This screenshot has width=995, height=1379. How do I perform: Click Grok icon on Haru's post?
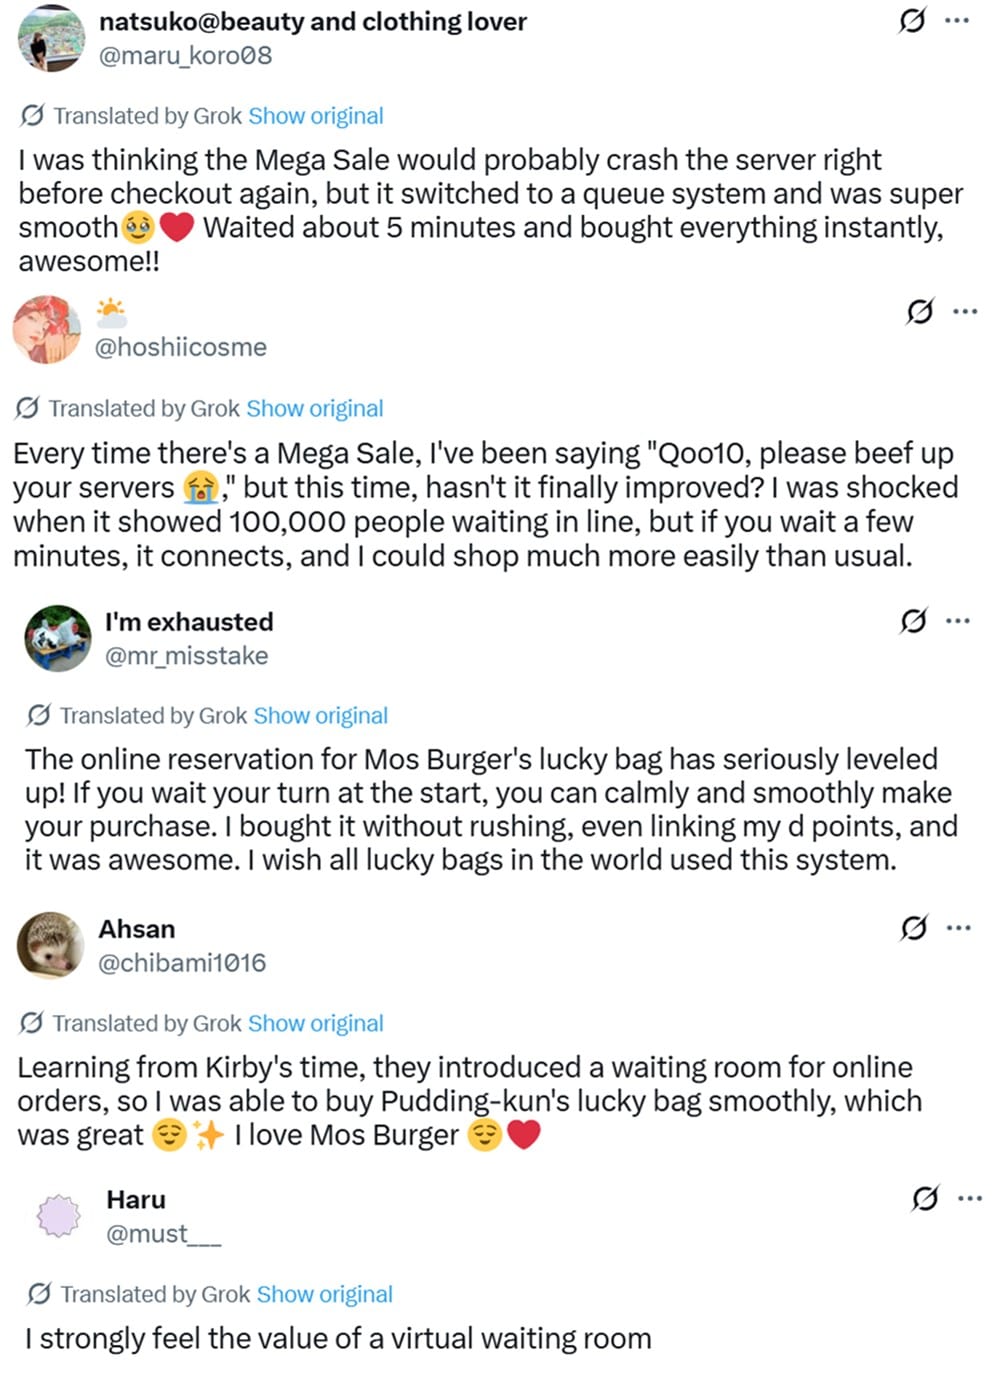[925, 1198]
